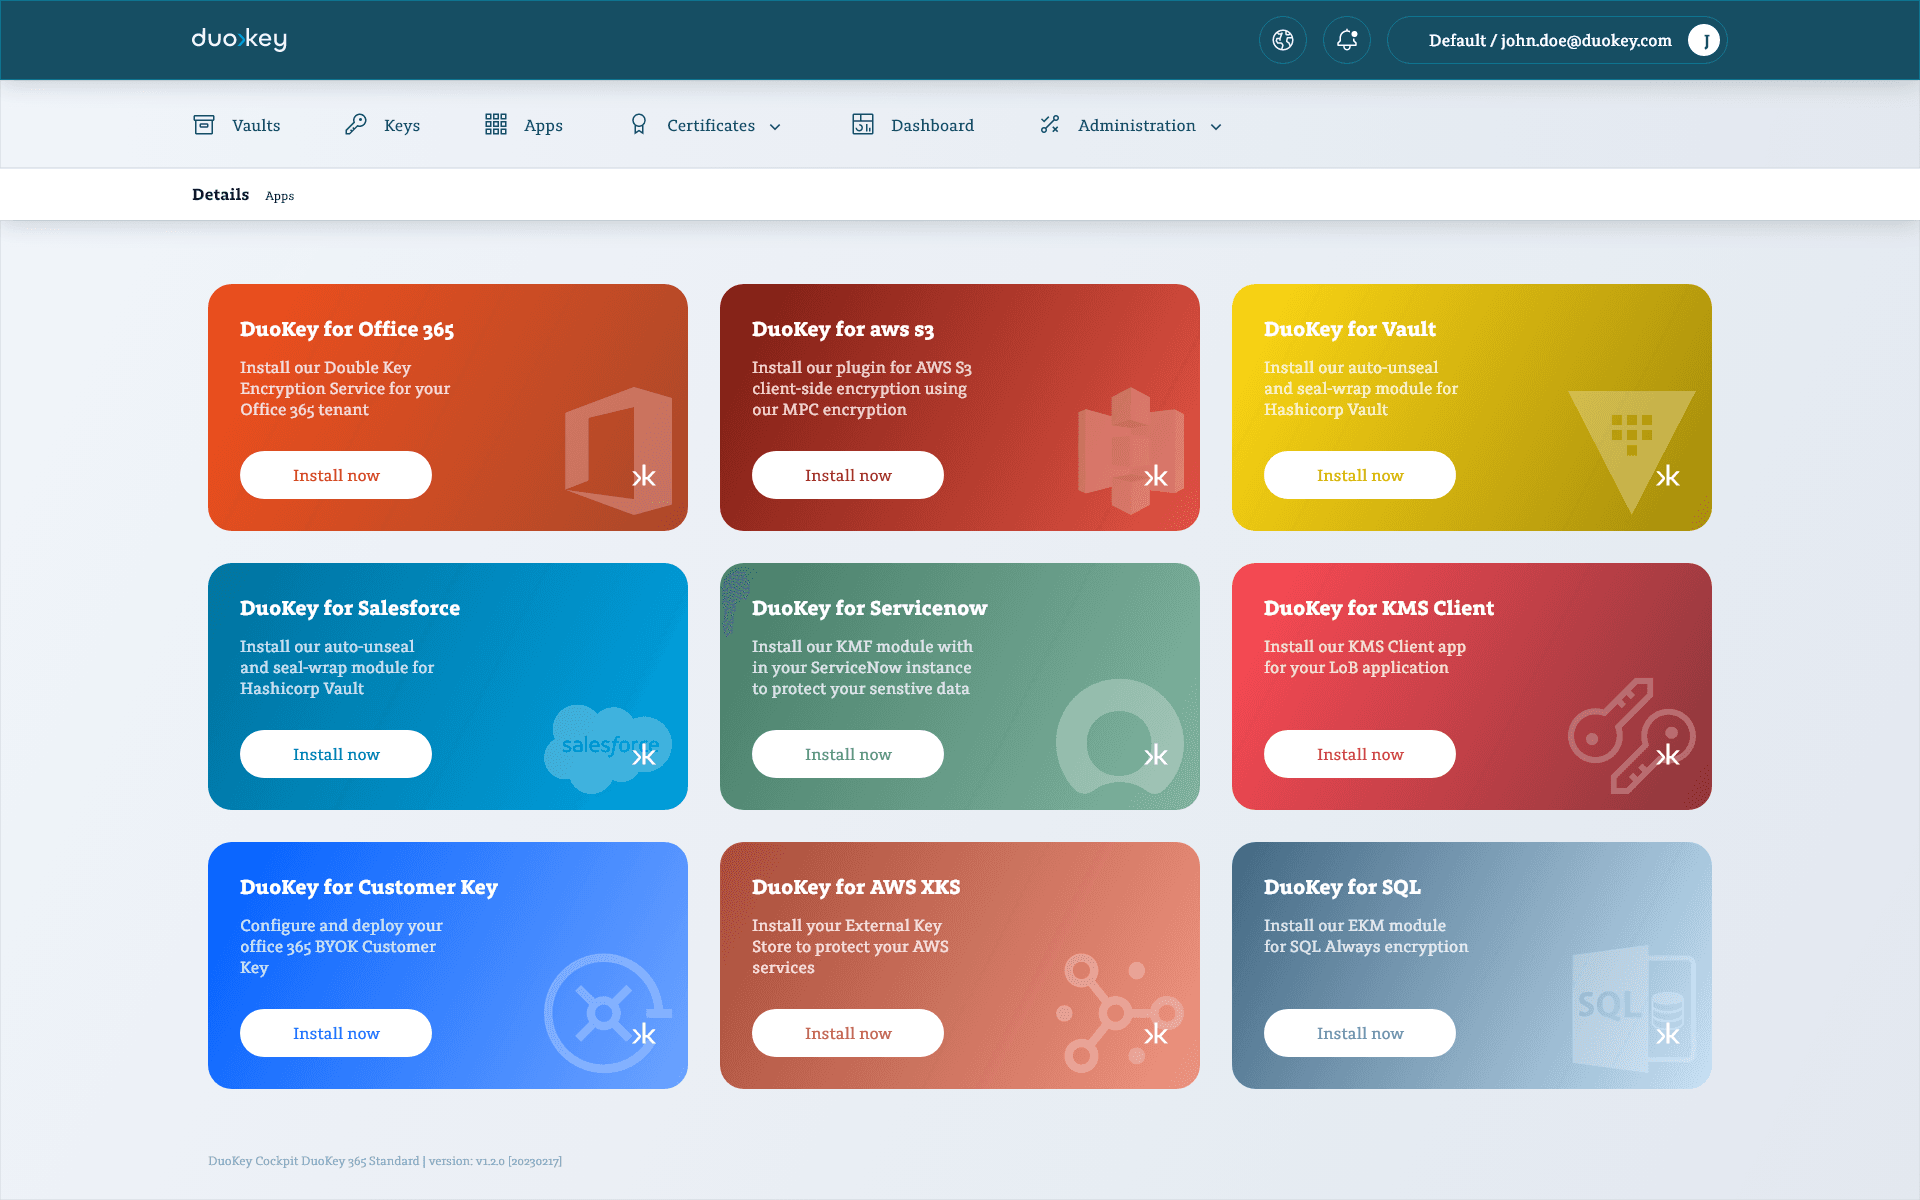
Task: Click the Apps grid icon
Action: coord(496,125)
